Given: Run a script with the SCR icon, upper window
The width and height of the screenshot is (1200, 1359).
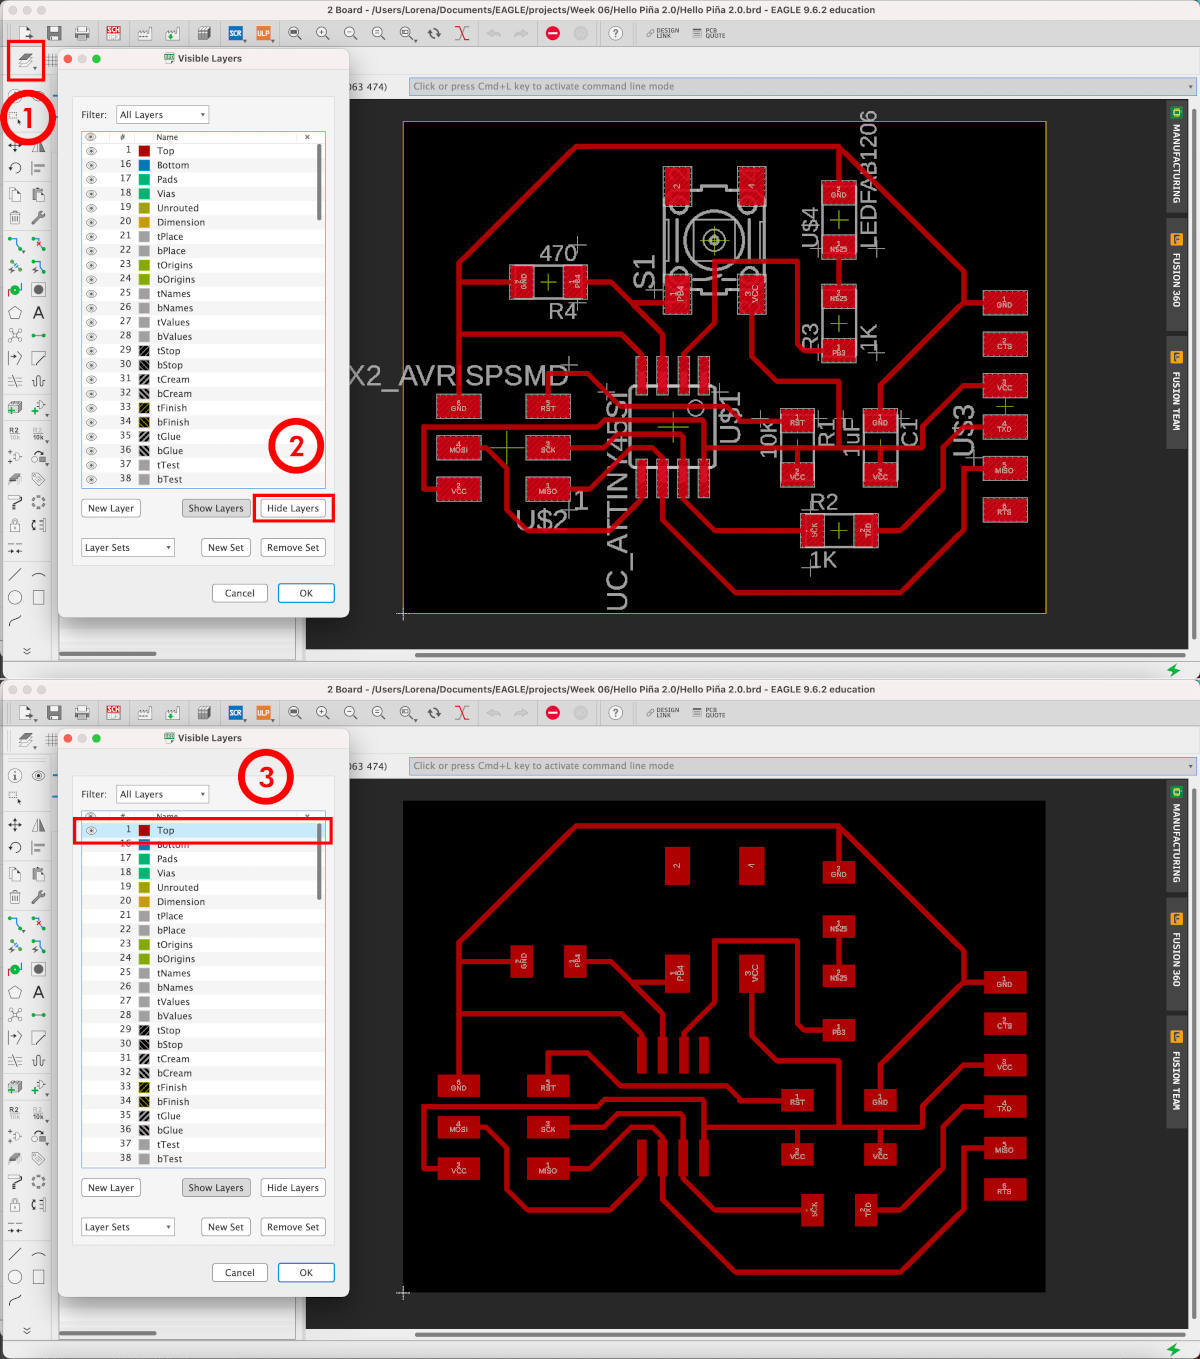Looking at the screenshot, I should pos(236,33).
